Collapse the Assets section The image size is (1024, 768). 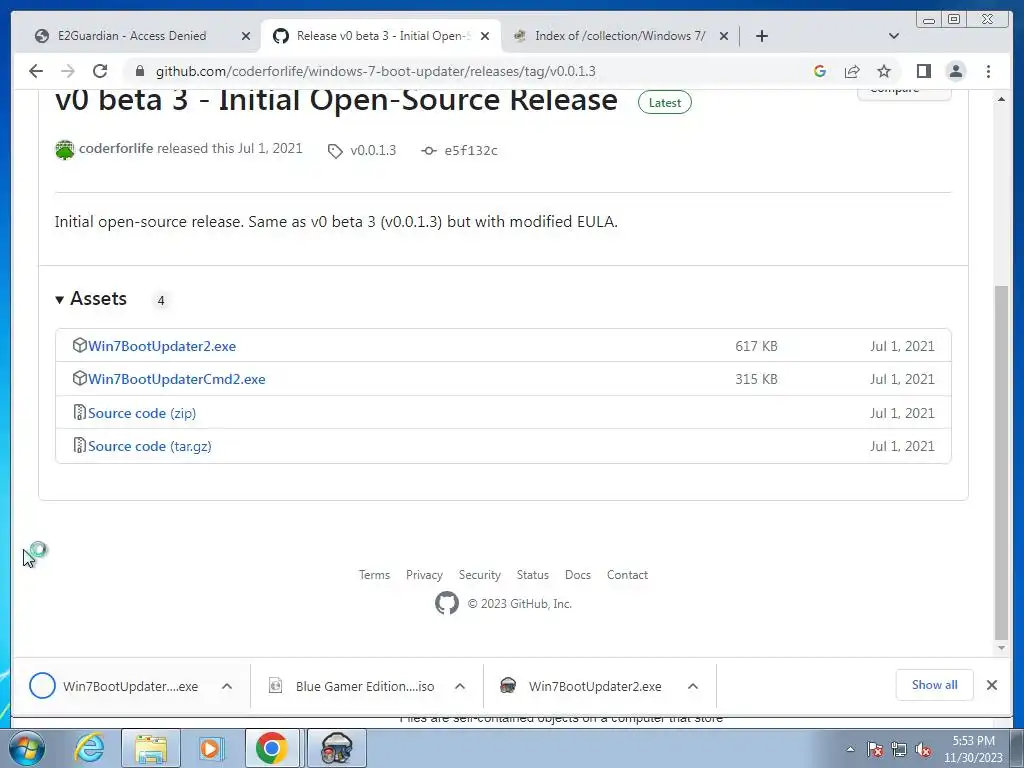91,298
